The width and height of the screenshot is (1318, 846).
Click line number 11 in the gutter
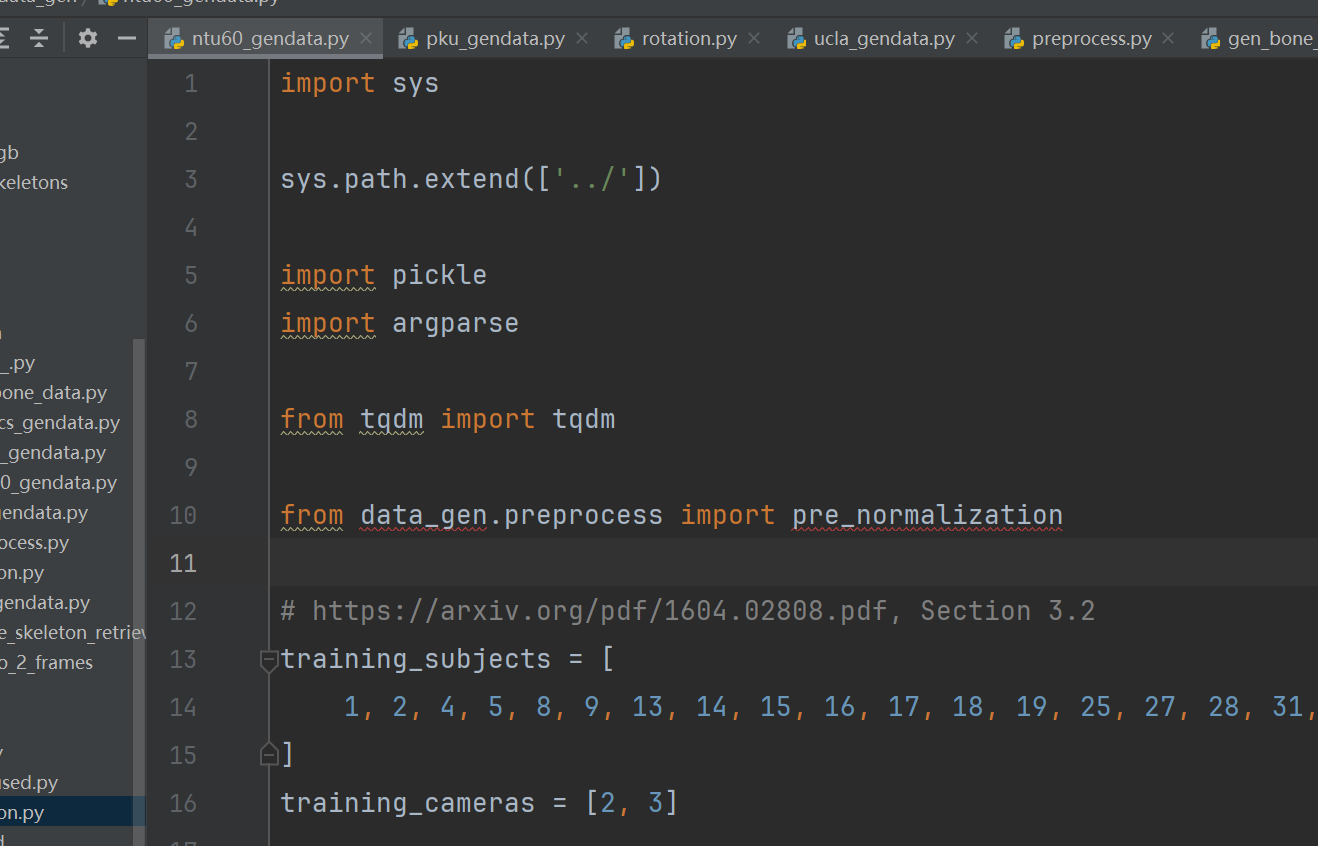click(183, 563)
